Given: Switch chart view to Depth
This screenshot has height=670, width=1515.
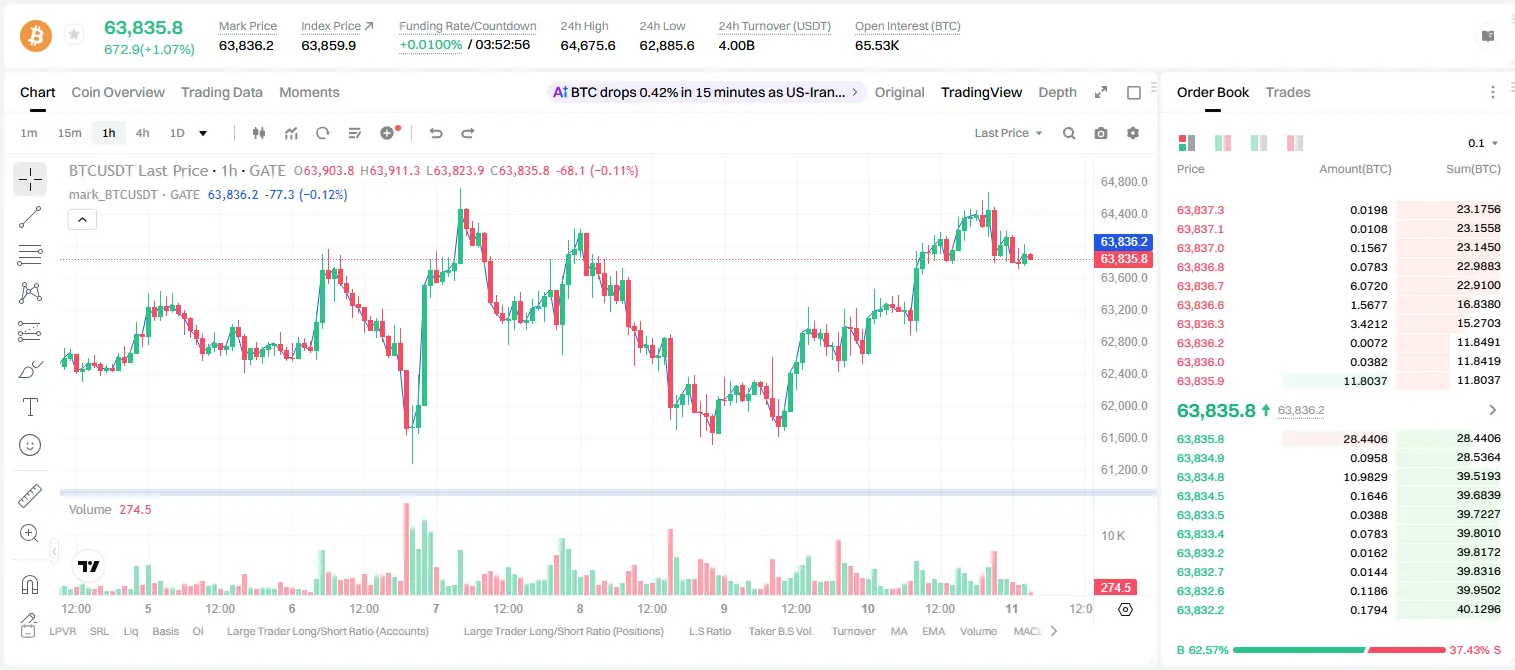Looking at the screenshot, I should [x=1057, y=92].
